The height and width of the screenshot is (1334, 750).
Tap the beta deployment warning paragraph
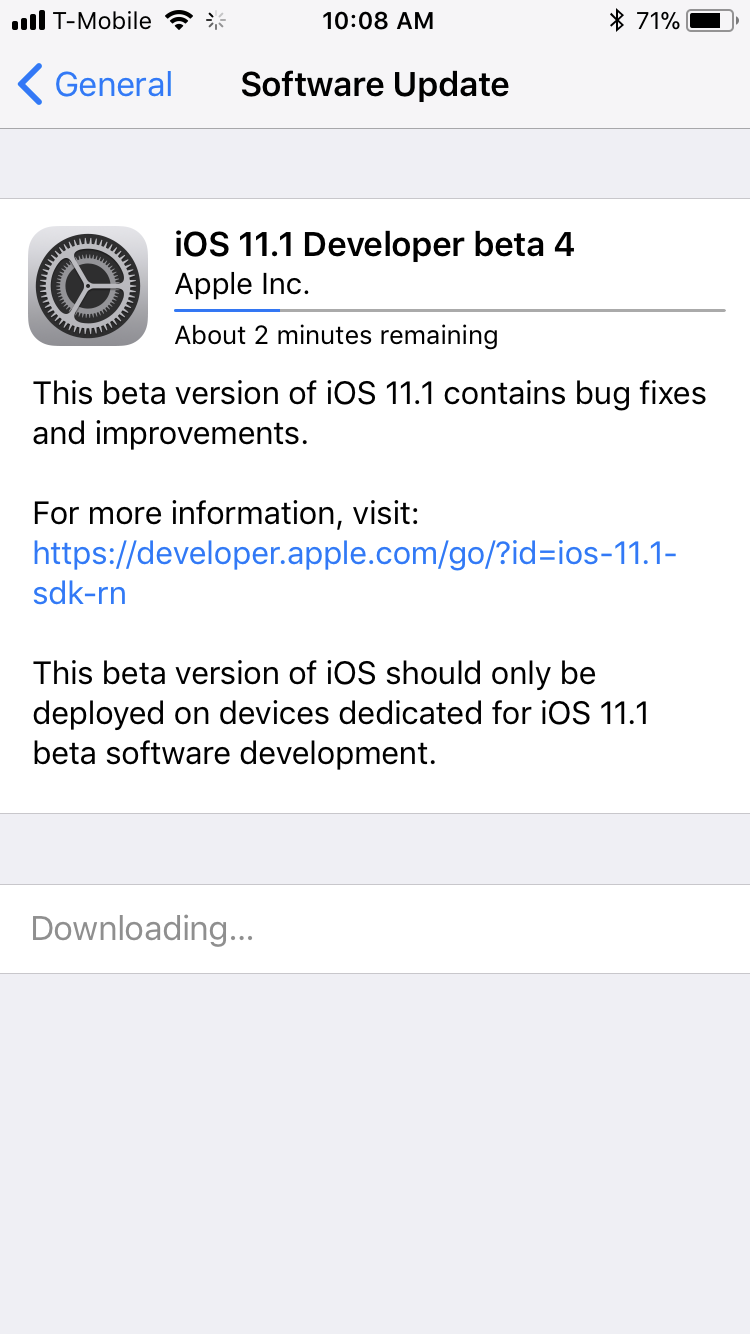click(340, 713)
